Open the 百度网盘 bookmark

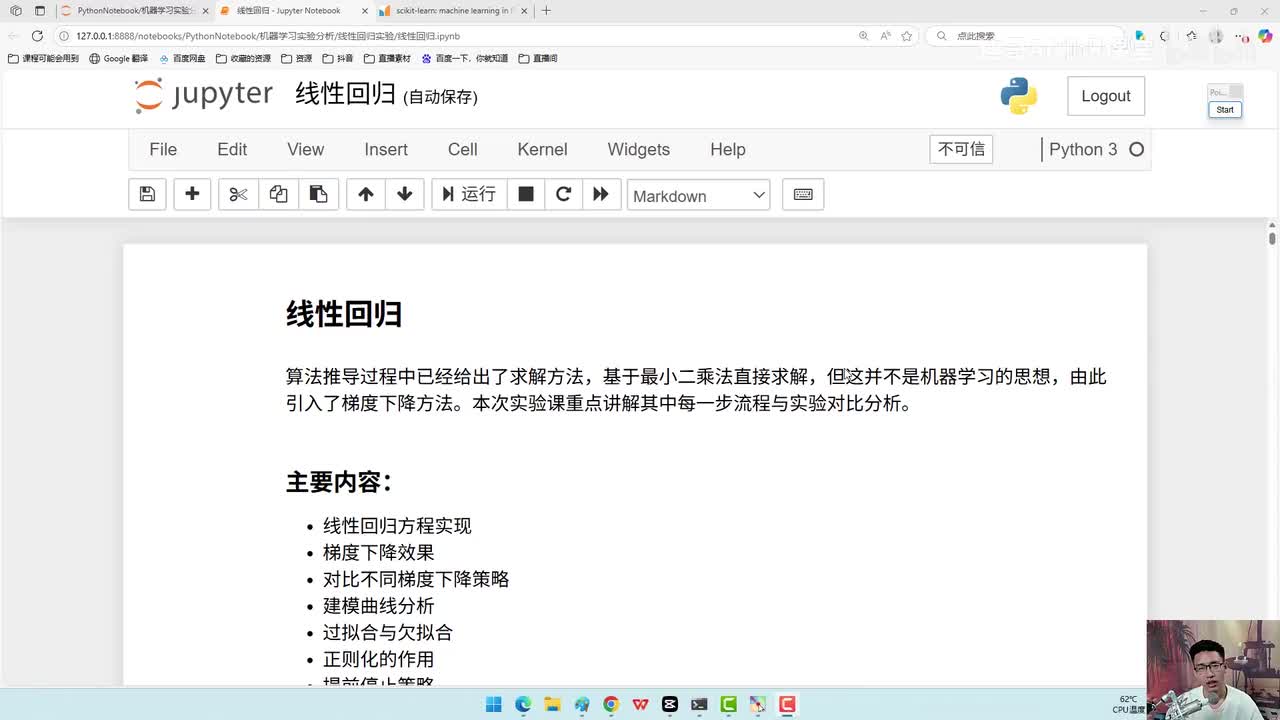[182, 58]
